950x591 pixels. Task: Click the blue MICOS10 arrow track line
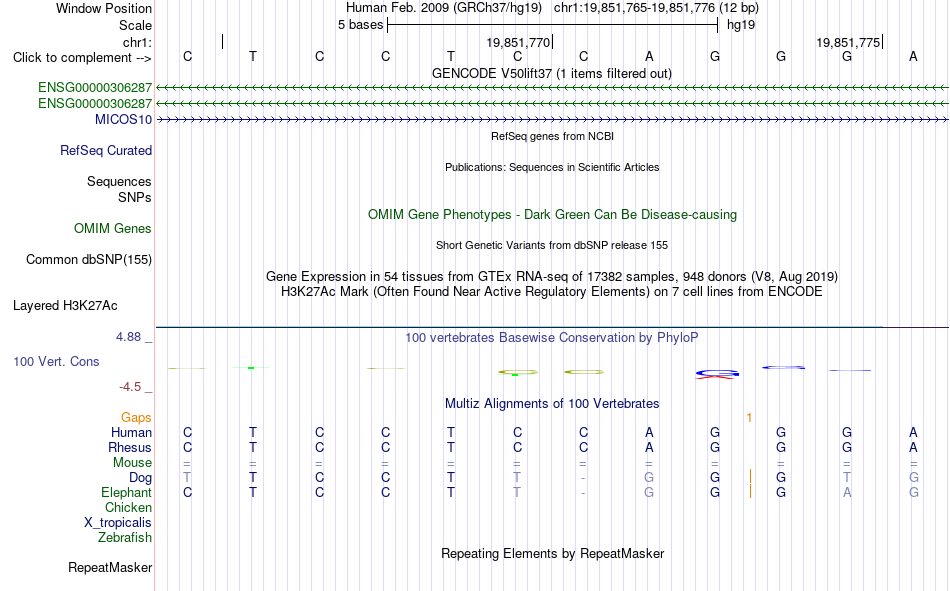coord(552,120)
